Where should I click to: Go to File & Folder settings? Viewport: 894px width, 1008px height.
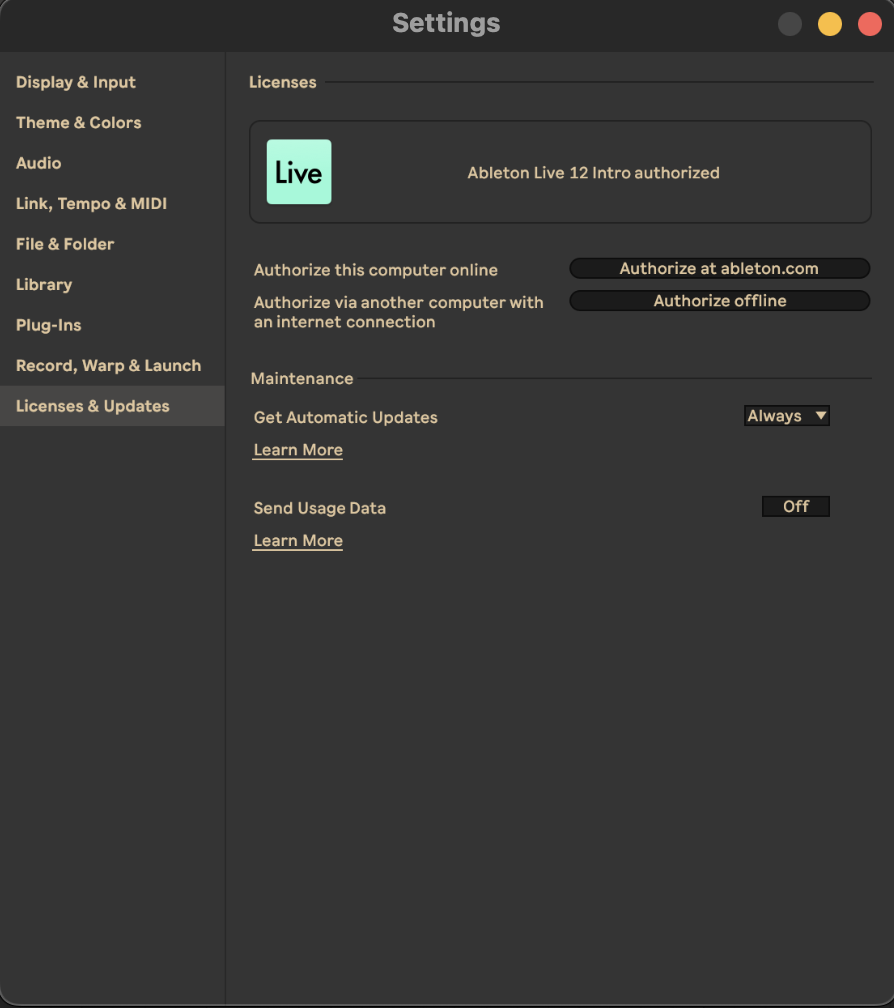pos(65,244)
